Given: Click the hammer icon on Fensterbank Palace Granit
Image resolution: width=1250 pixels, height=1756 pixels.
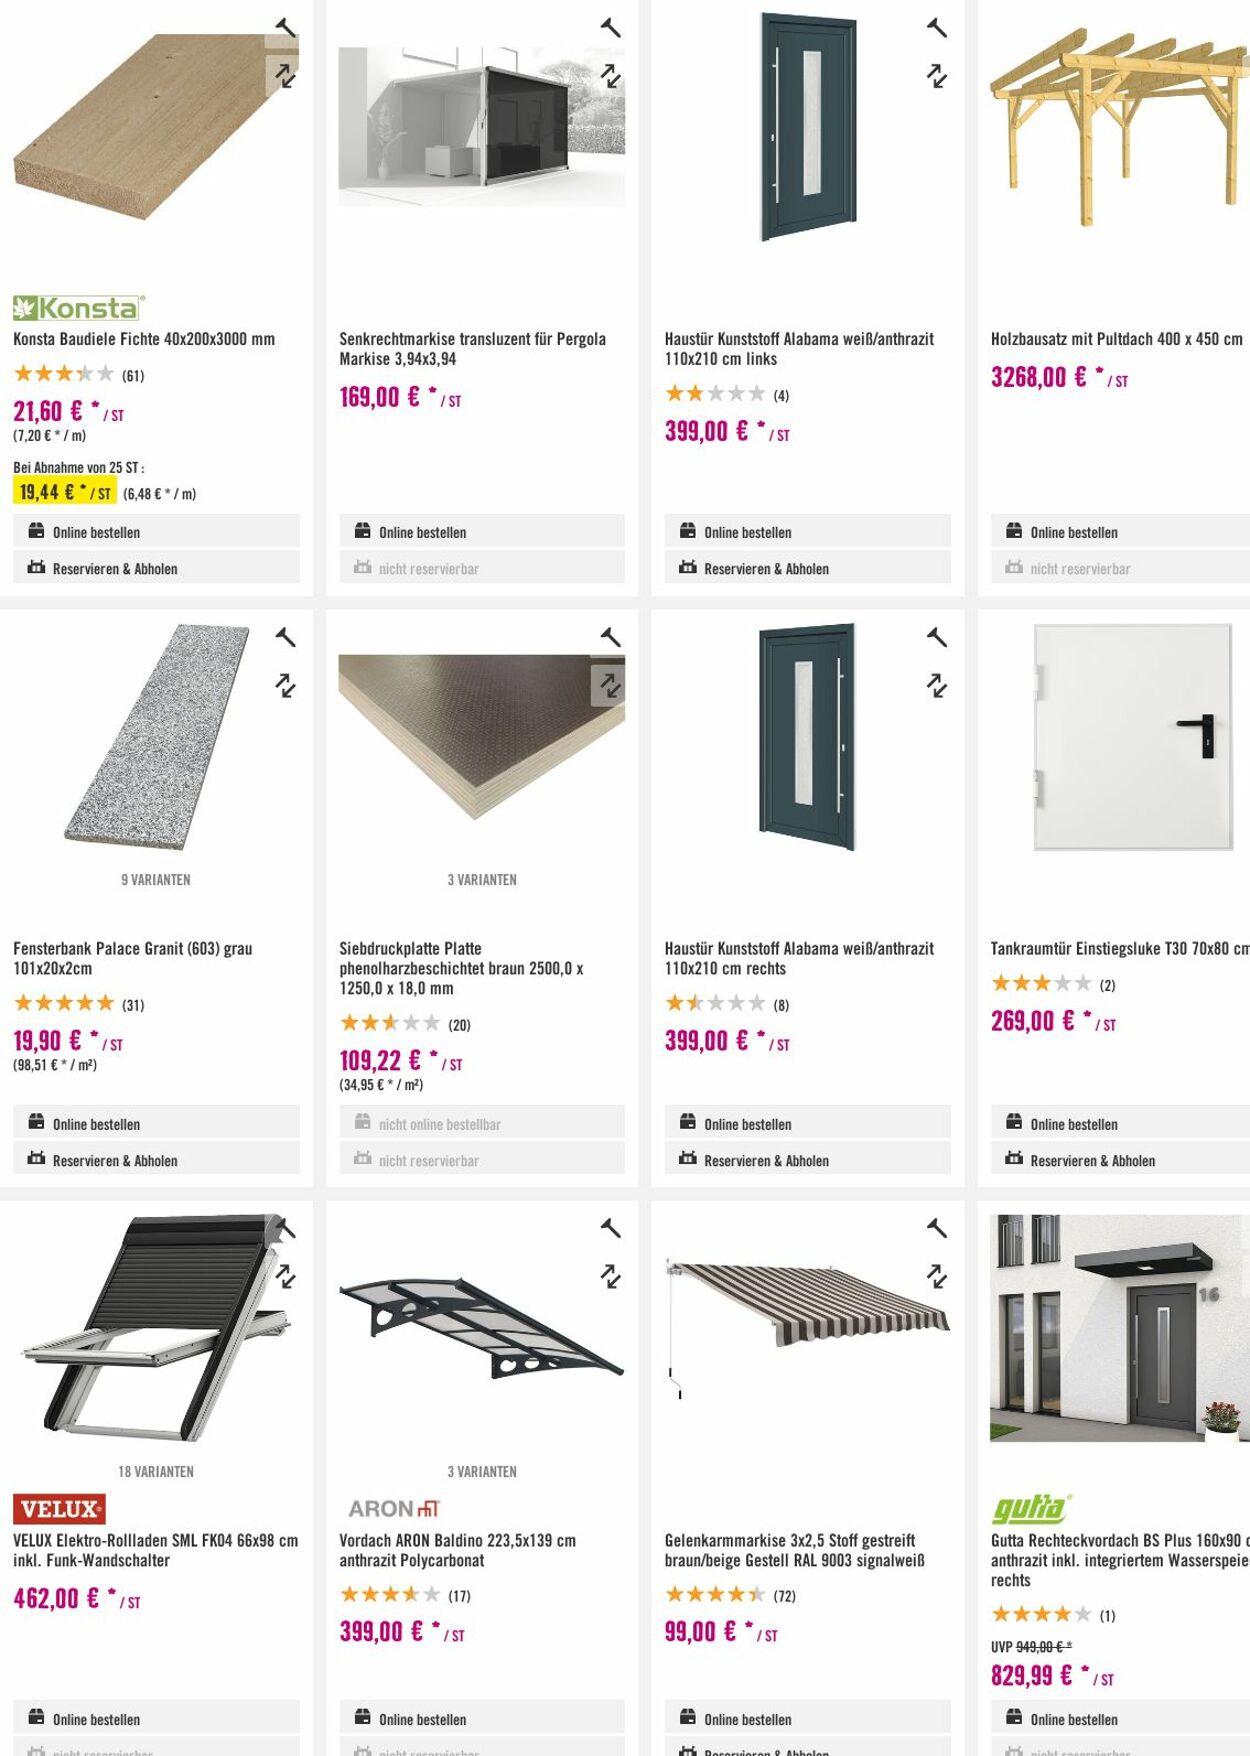Looking at the screenshot, I should (287, 636).
